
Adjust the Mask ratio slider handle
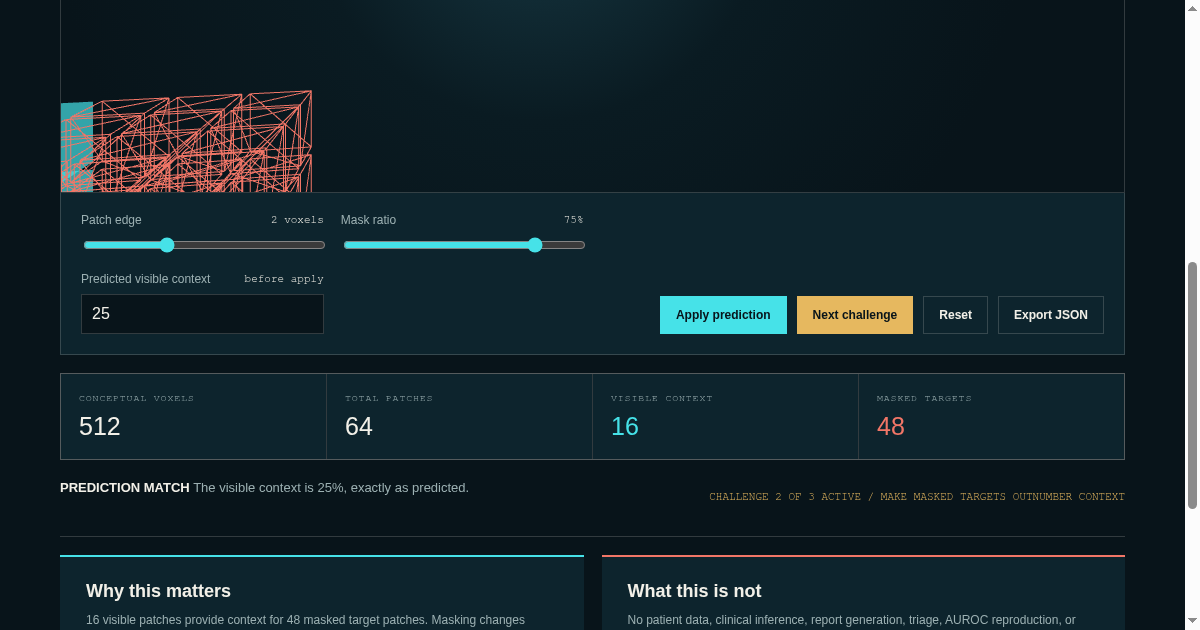(x=535, y=245)
